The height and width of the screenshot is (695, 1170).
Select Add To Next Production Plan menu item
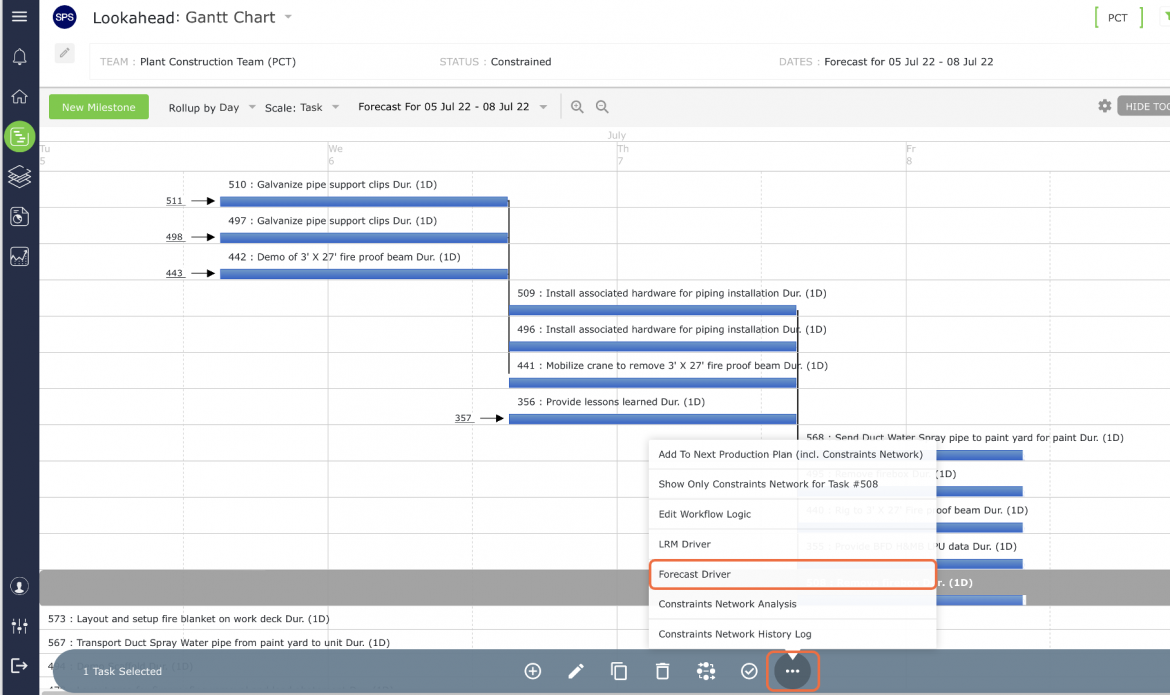792,454
